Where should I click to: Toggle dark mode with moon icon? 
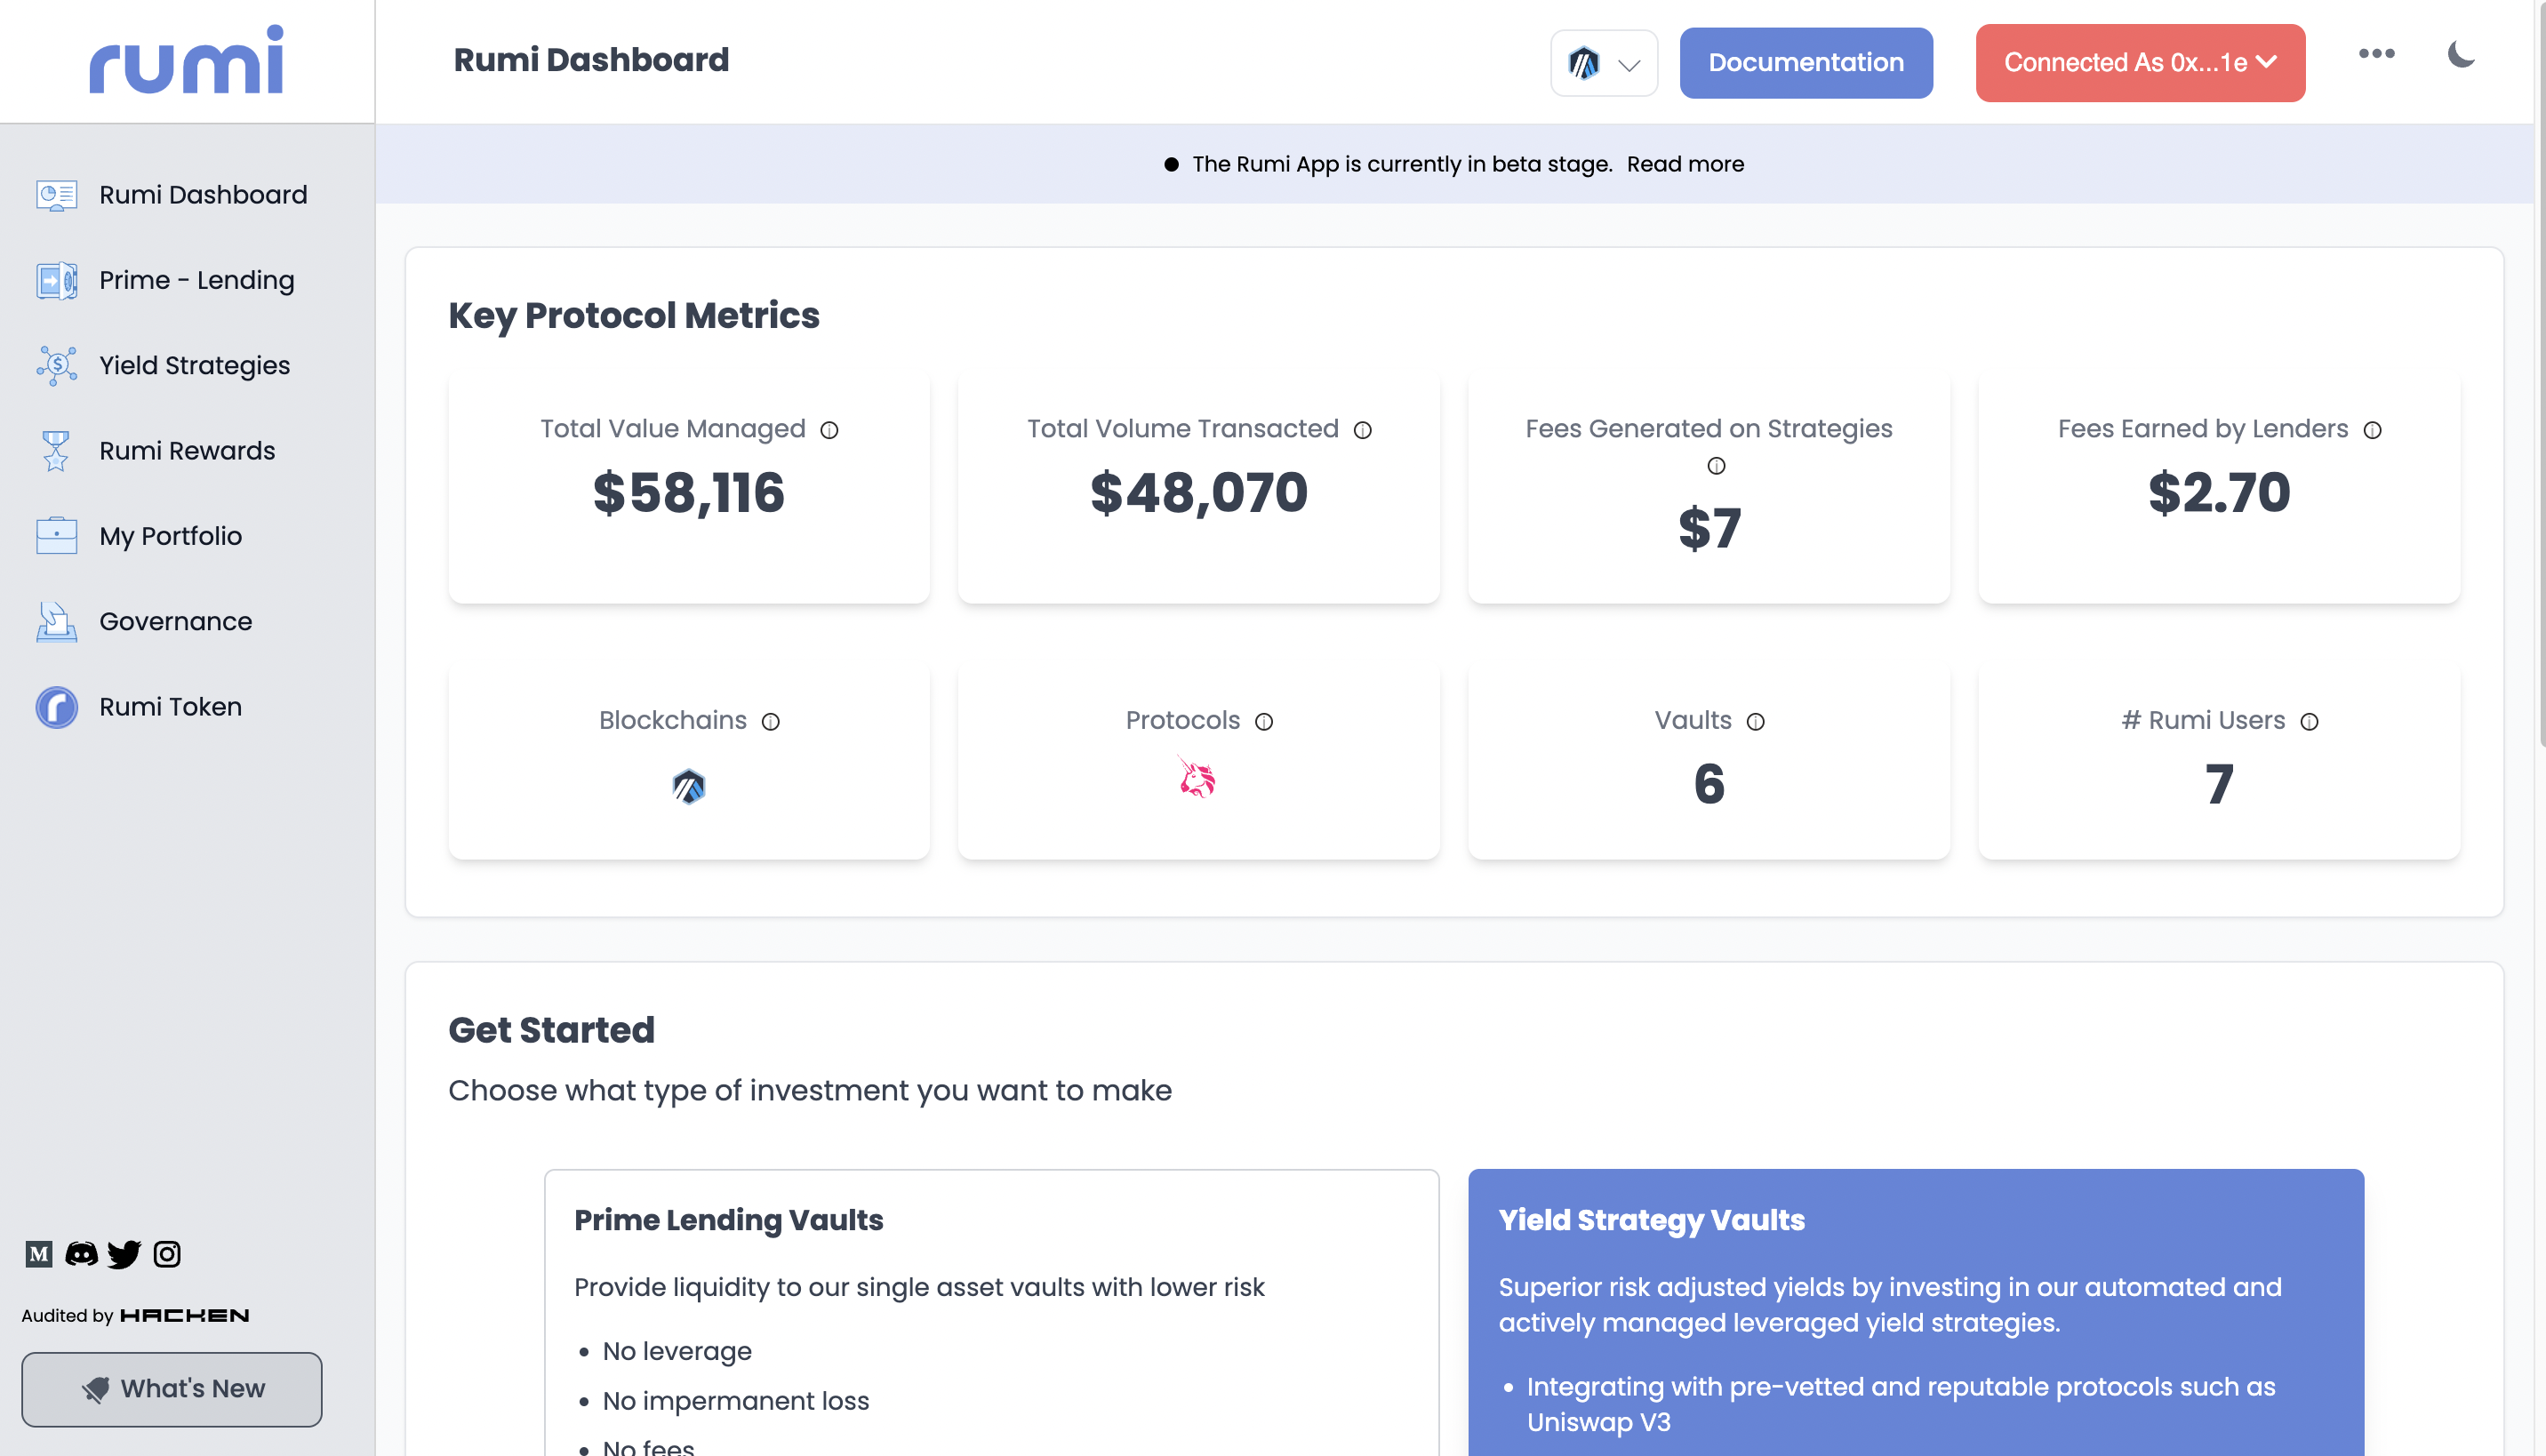[x=2460, y=55]
